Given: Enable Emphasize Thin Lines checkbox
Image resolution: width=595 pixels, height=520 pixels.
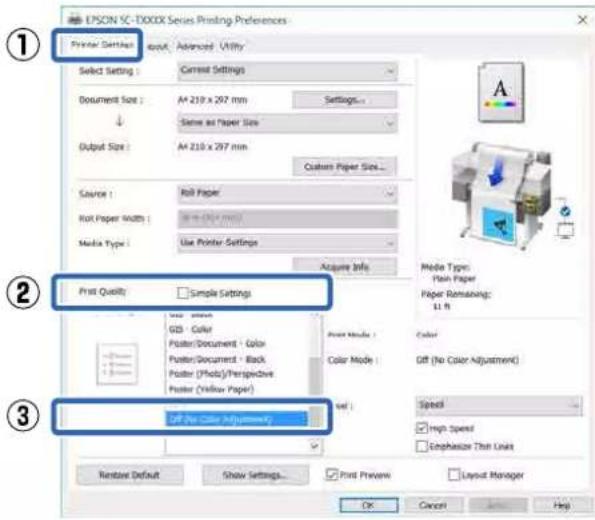Looking at the screenshot, I should pyautogui.click(x=422, y=446).
